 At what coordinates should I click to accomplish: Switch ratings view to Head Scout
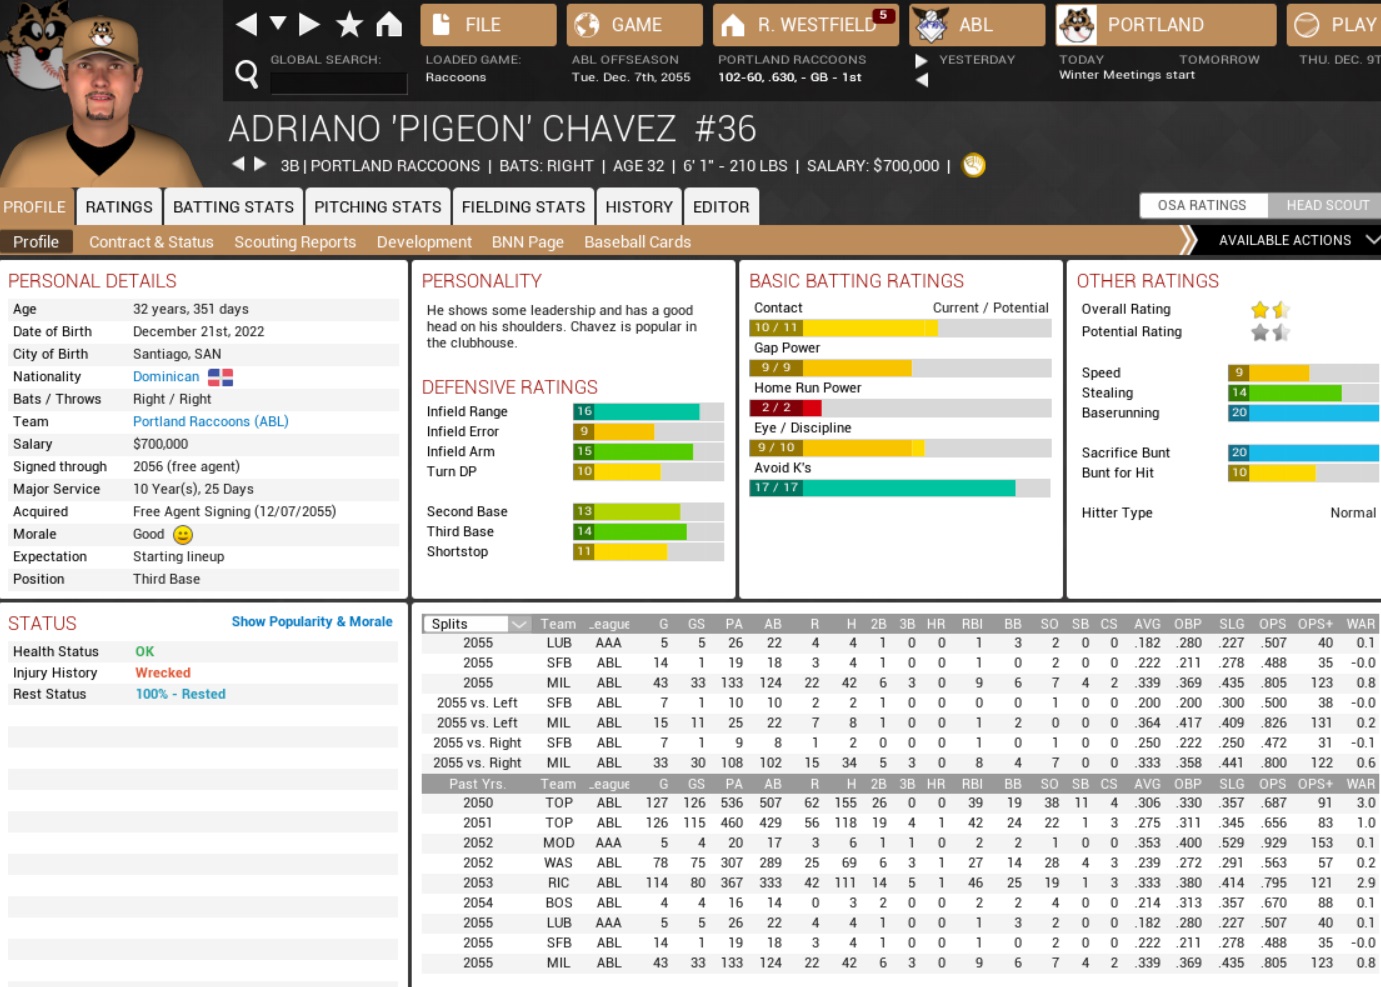tap(1326, 205)
